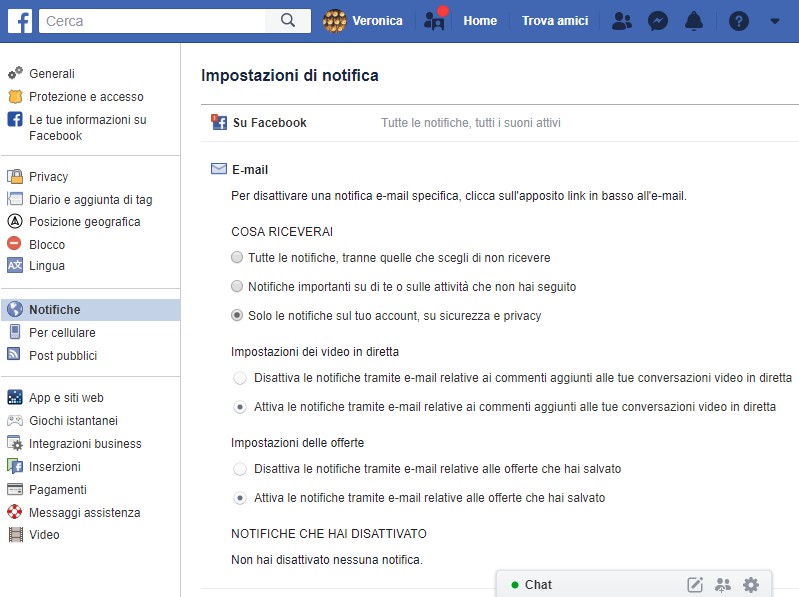799x597 pixels.
Task: Select Attiva notifiche video in diretta radio
Action: [x=239, y=407]
